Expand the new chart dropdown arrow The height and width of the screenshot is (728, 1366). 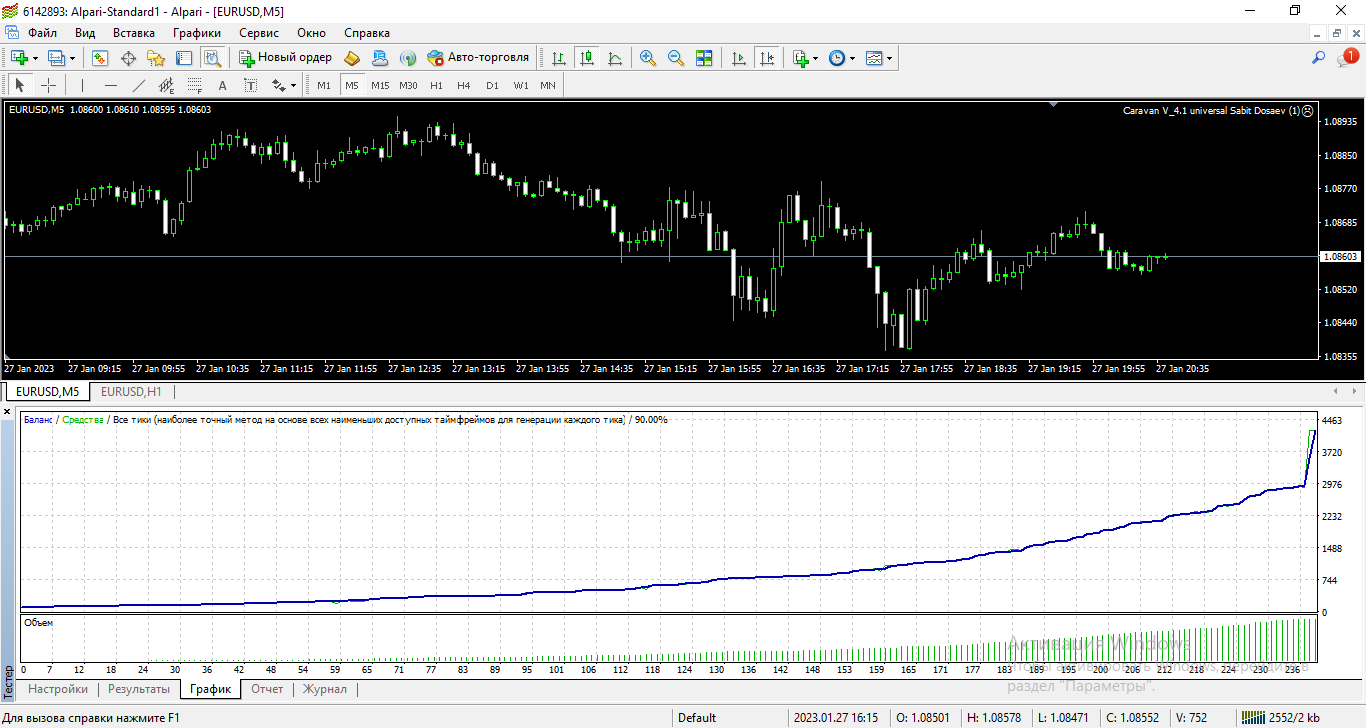[35, 58]
